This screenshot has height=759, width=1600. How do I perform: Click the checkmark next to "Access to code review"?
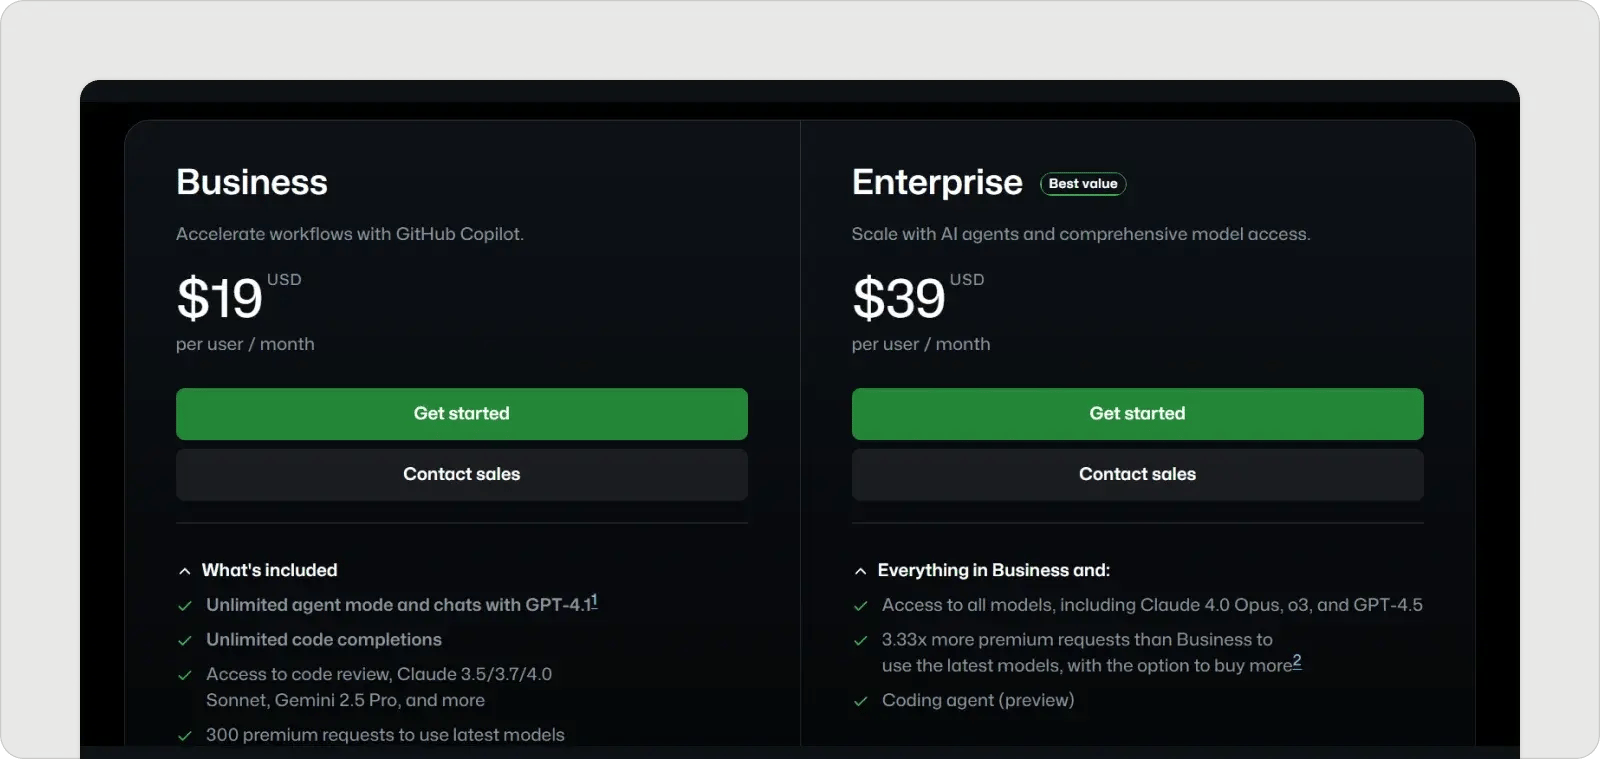coord(186,674)
